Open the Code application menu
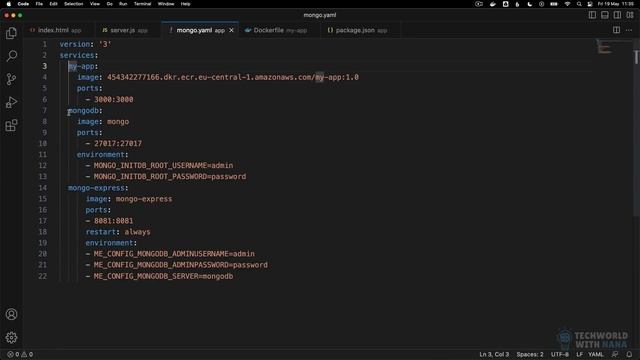This screenshot has width=640, height=360. tap(23, 4)
